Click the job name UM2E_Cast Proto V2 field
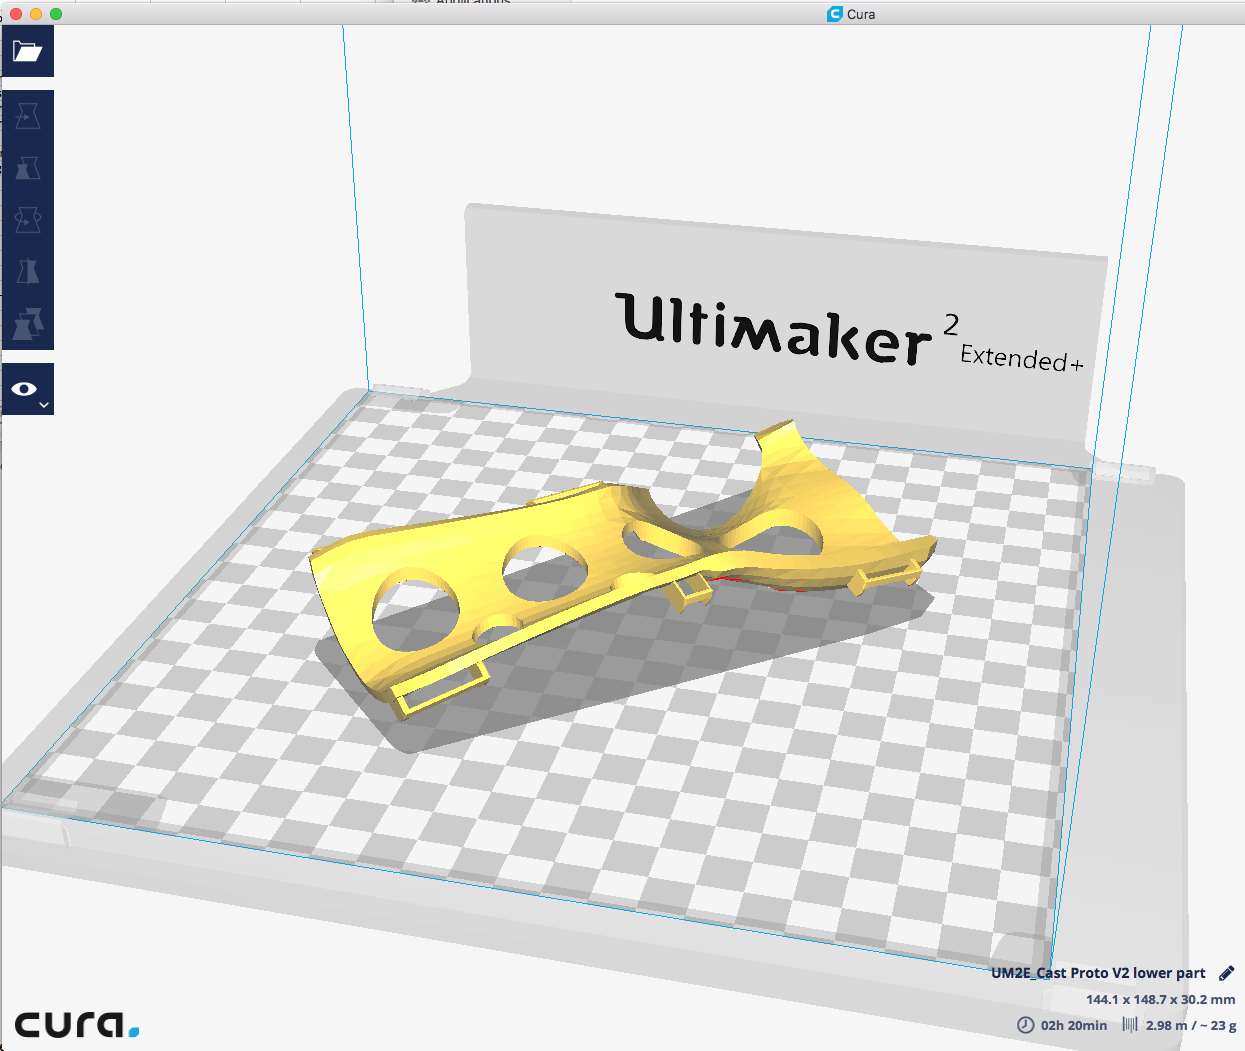 [x=1097, y=973]
